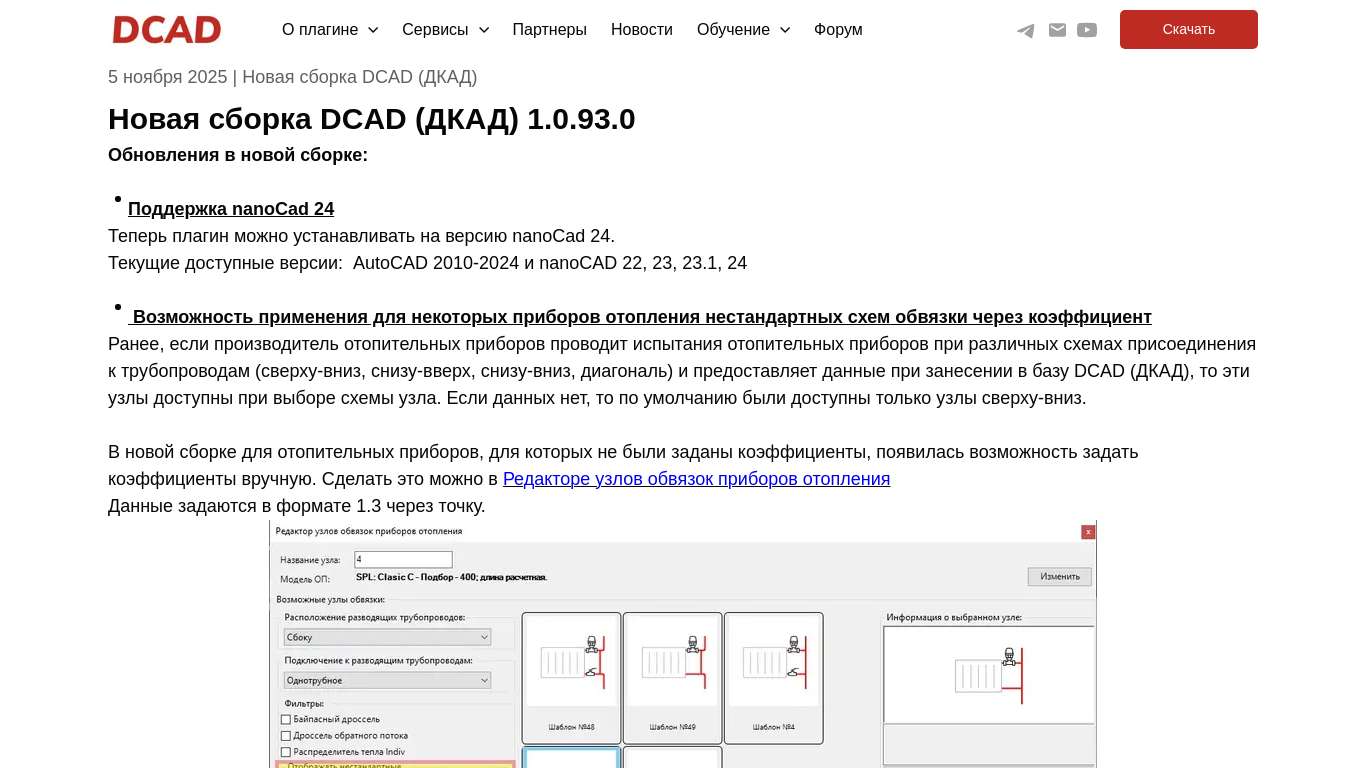
Task: Click the "5 ноября 2025" date line
Action: click(x=293, y=77)
